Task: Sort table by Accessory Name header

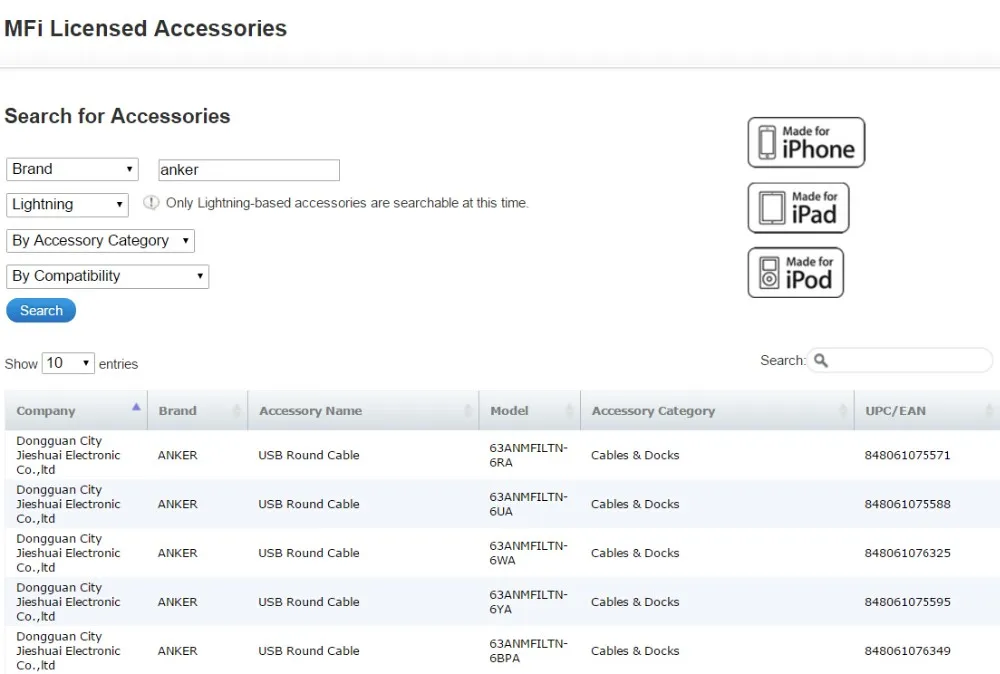Action: (363, 411)
